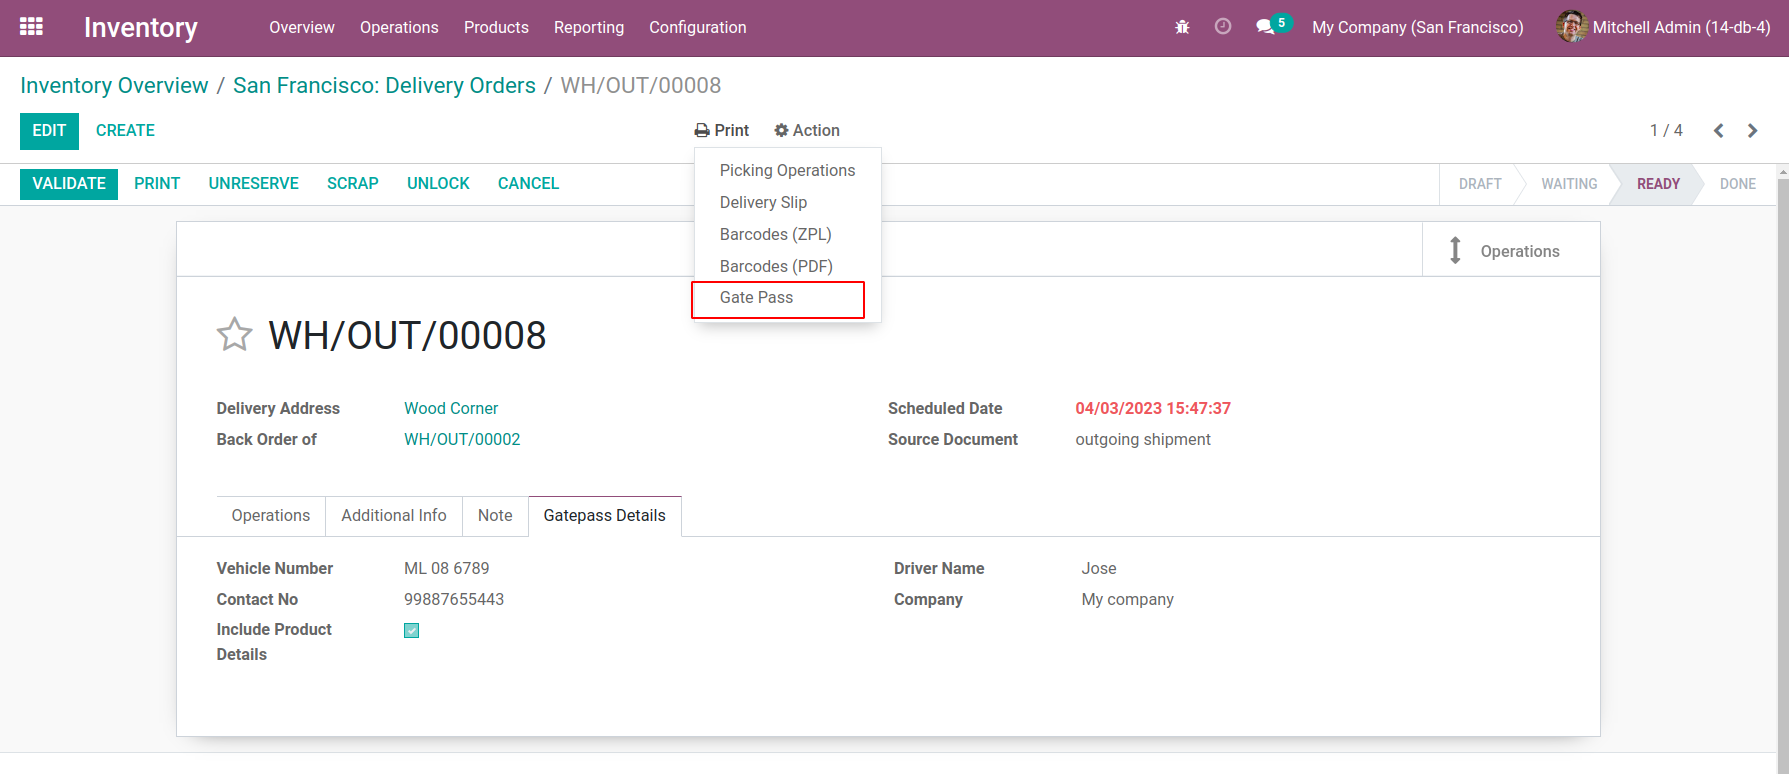Mark WH/OUT/00008 as favorite with star
The image size is (1789, 774).
pos(235,335)
